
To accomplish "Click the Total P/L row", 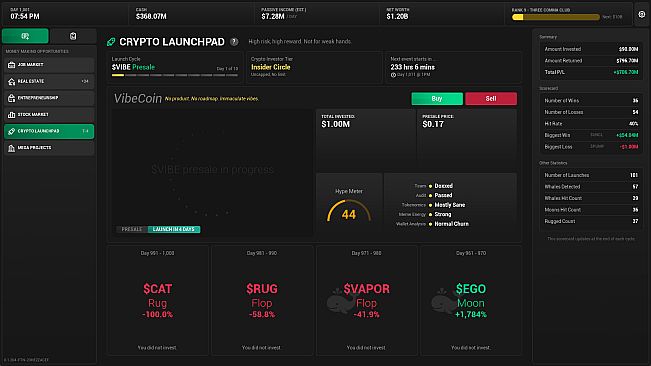I will point(591,72).
